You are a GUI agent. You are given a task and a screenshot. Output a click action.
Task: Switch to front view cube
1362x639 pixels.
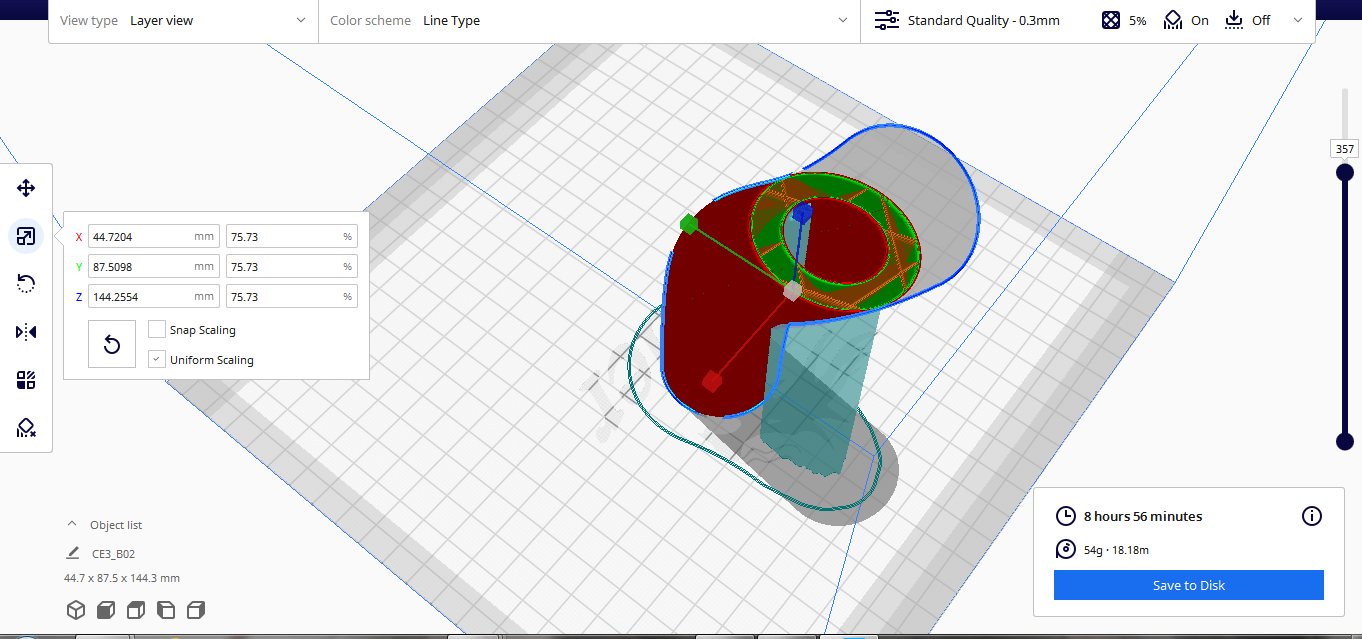pyautogui.click(x=105, y=610)
